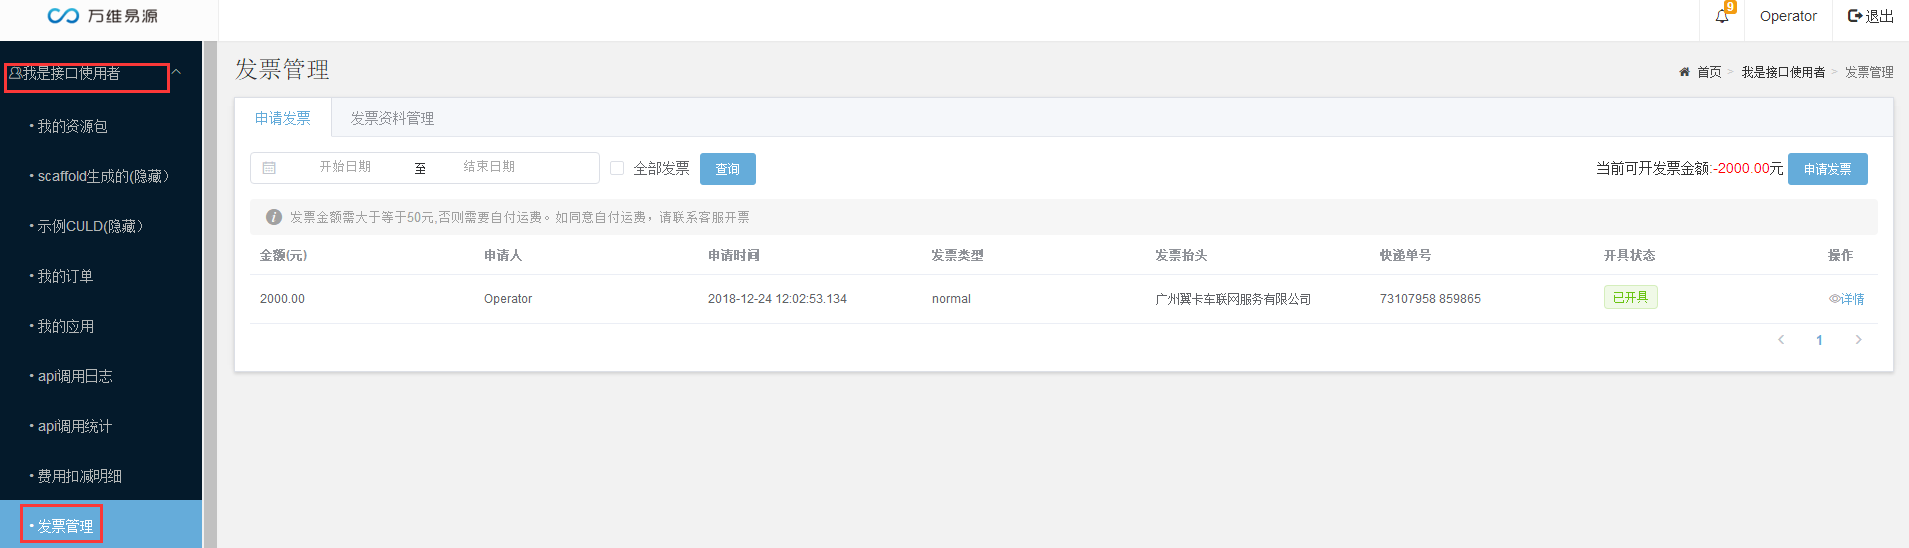
Task: Collapse the 我是接口使用者 menu chevron
Action: 176,72
